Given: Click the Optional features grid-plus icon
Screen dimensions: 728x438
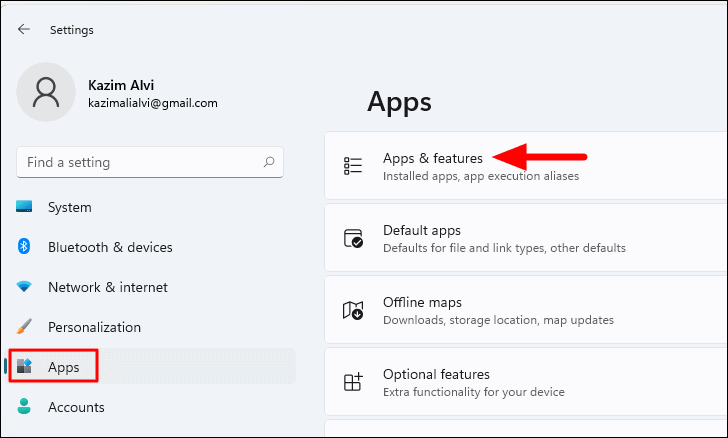Looking at the screenshot, I should 353,382.
